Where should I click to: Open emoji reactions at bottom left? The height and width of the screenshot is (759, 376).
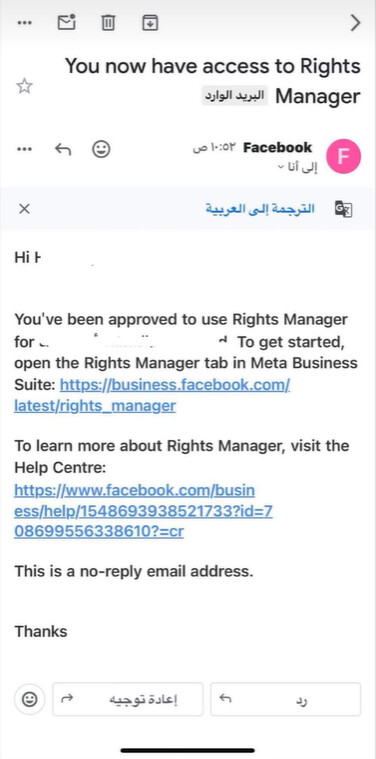30,699
